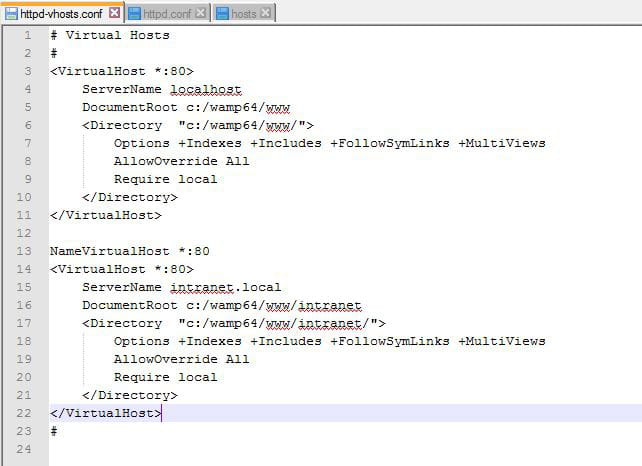Click '</Directory>' on line 21

[130, 395]
